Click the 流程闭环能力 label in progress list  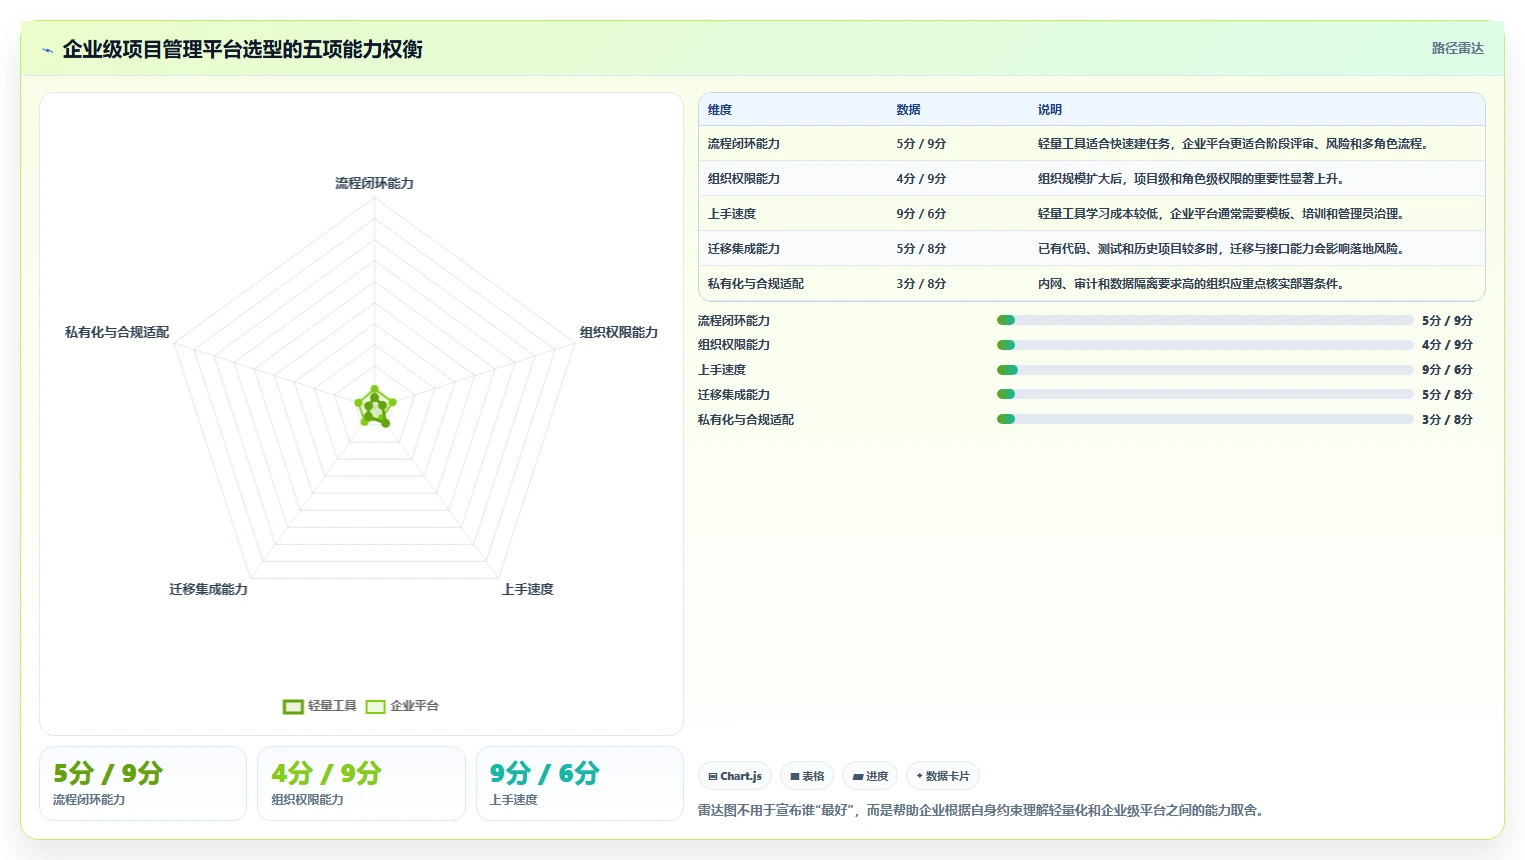tap(734, 321)
